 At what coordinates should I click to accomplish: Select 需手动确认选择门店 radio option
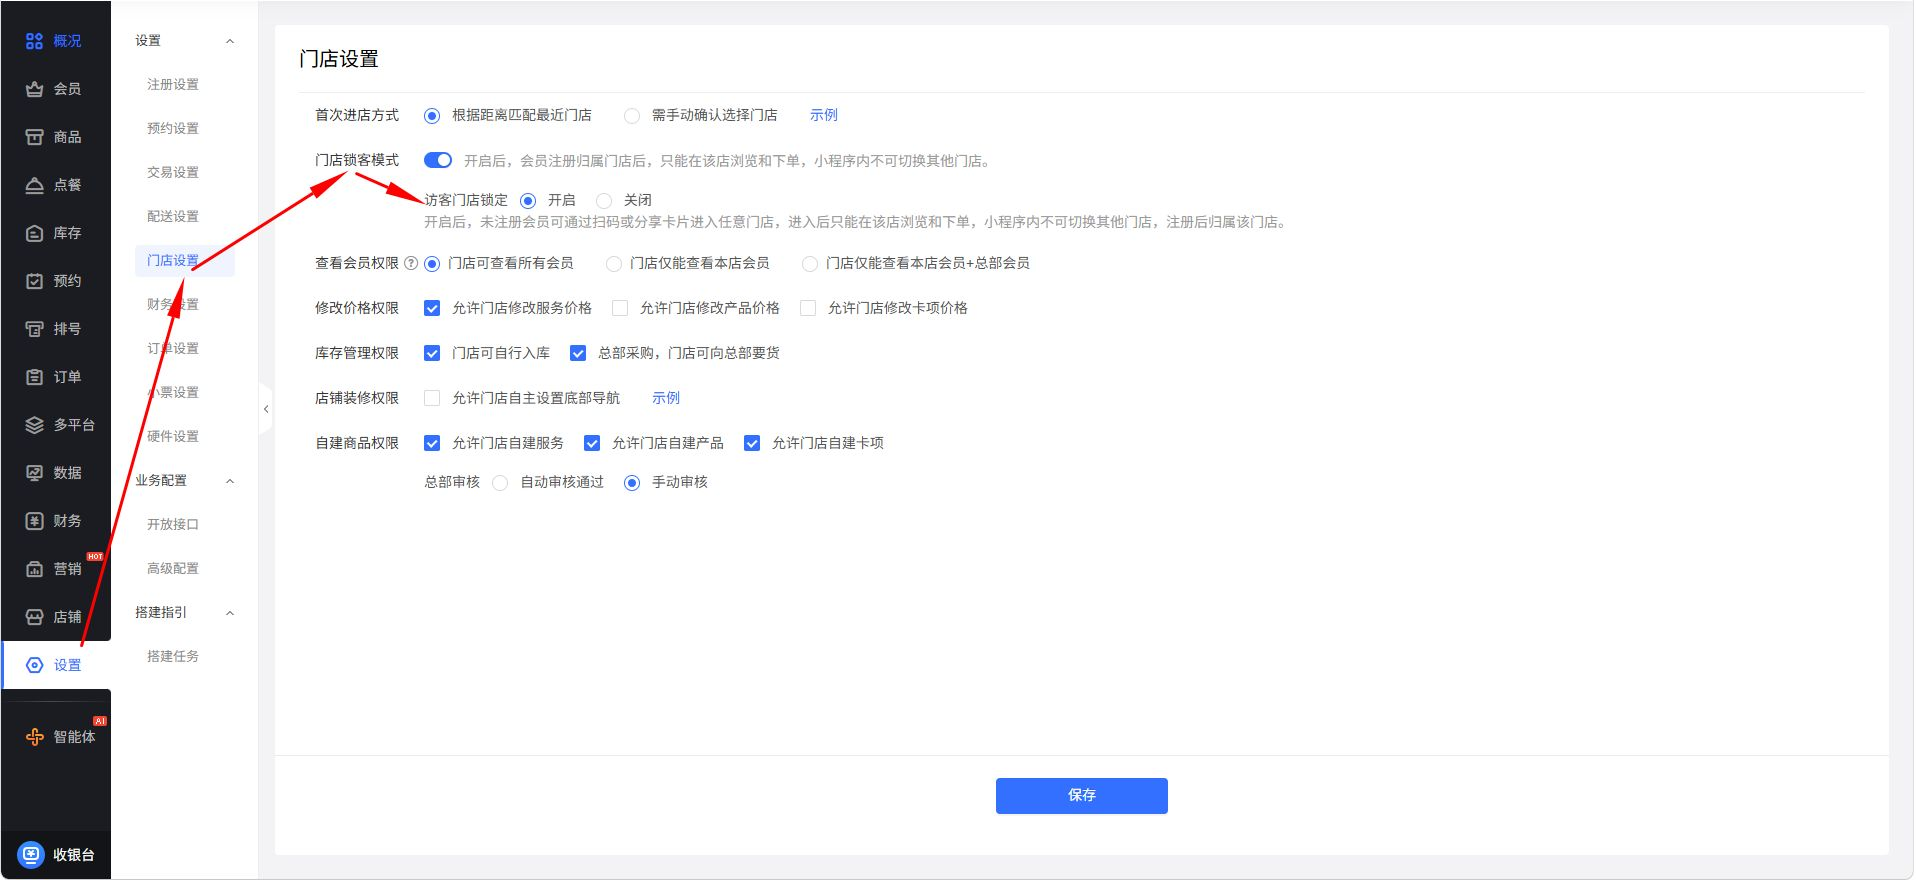[632, 116]
